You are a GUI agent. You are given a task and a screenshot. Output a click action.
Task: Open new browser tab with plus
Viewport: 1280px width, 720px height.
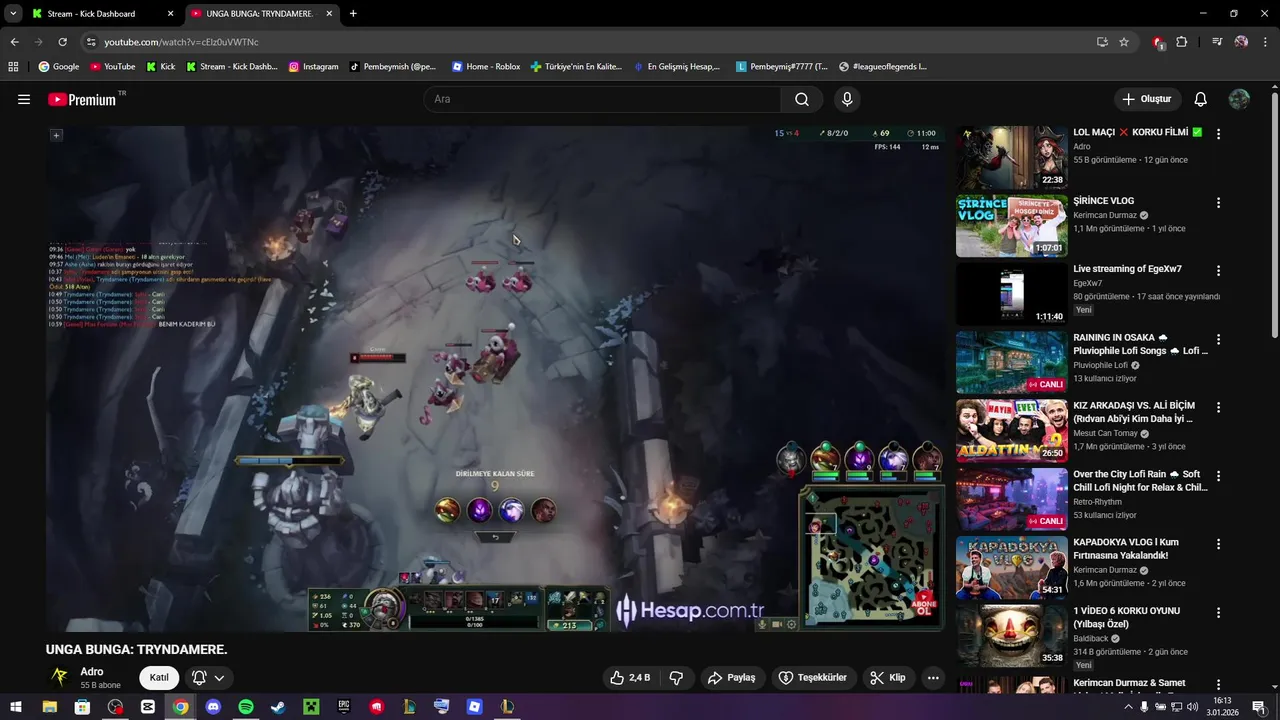(353, 14)
